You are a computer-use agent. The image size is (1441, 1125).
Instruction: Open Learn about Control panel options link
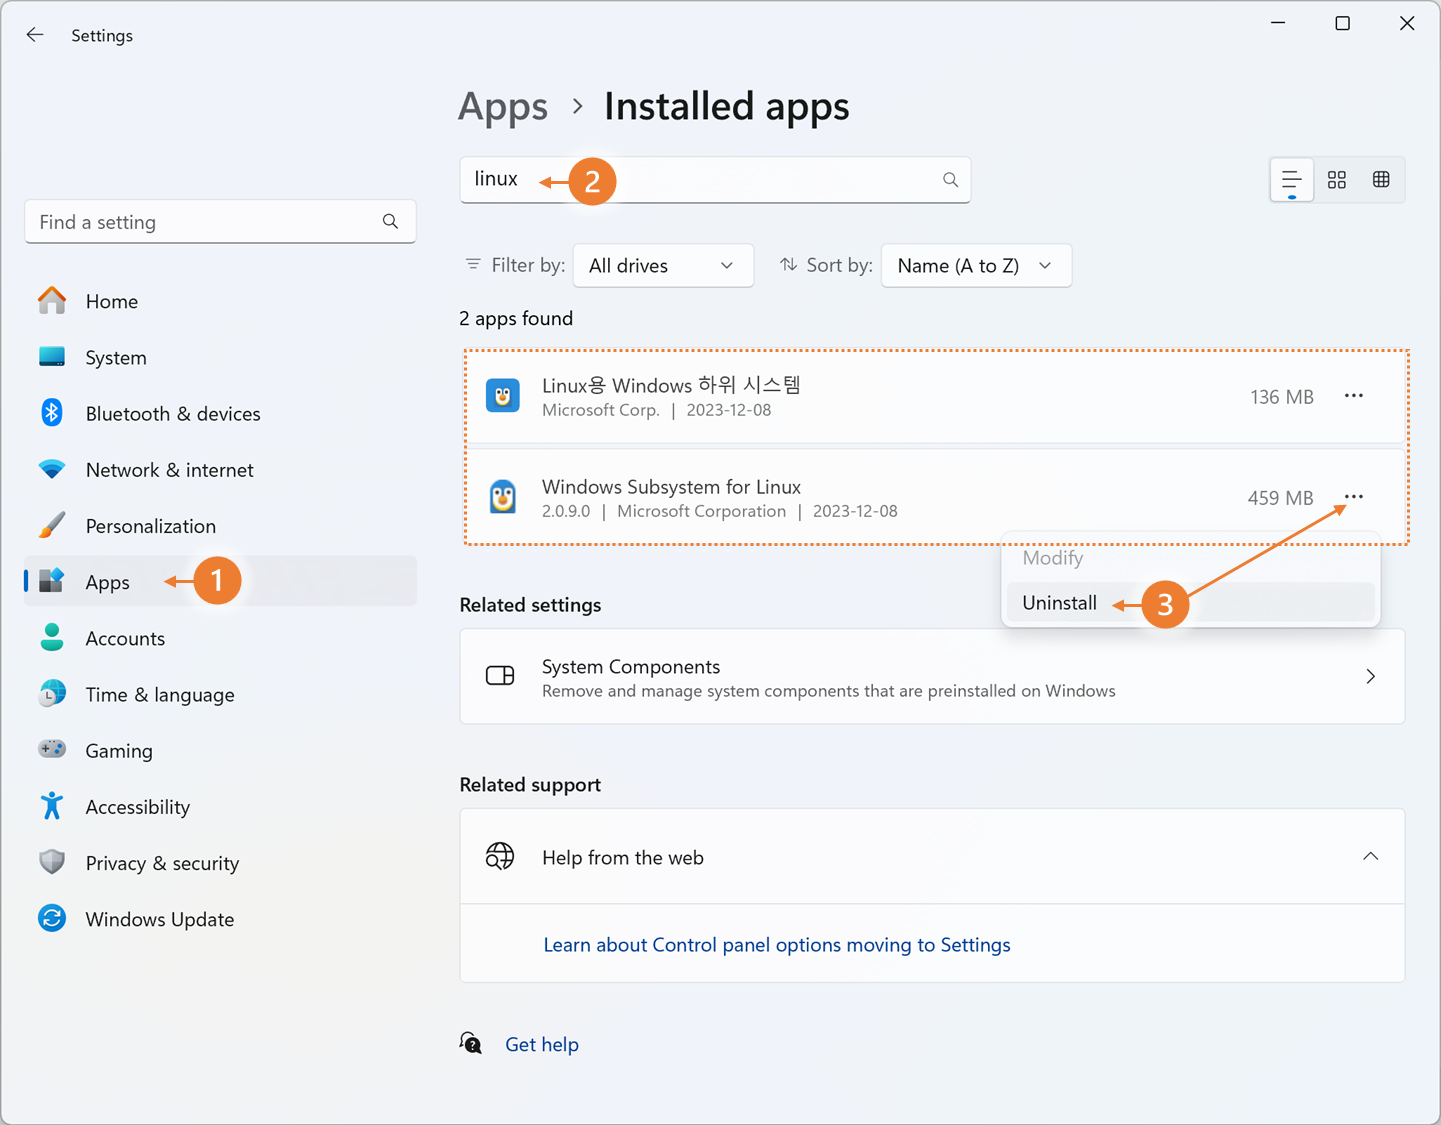point(777,944)
